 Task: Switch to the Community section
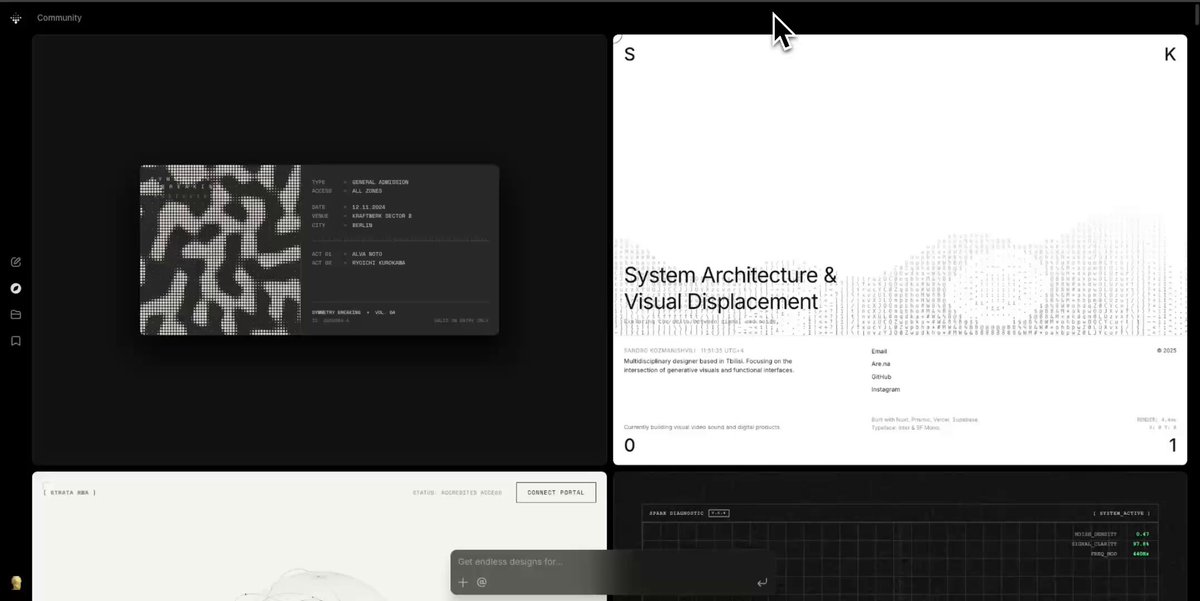(x=59, y=17)
